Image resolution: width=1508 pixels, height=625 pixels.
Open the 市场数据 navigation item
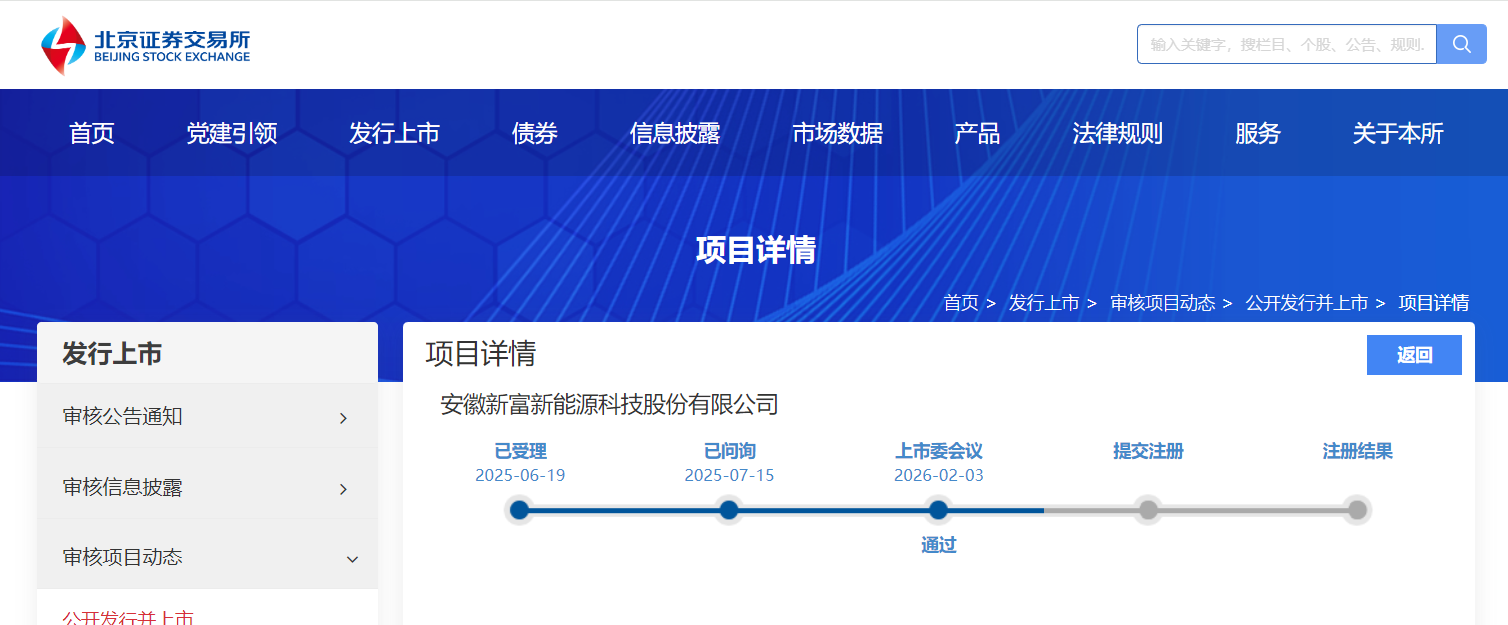coord(838,133)
